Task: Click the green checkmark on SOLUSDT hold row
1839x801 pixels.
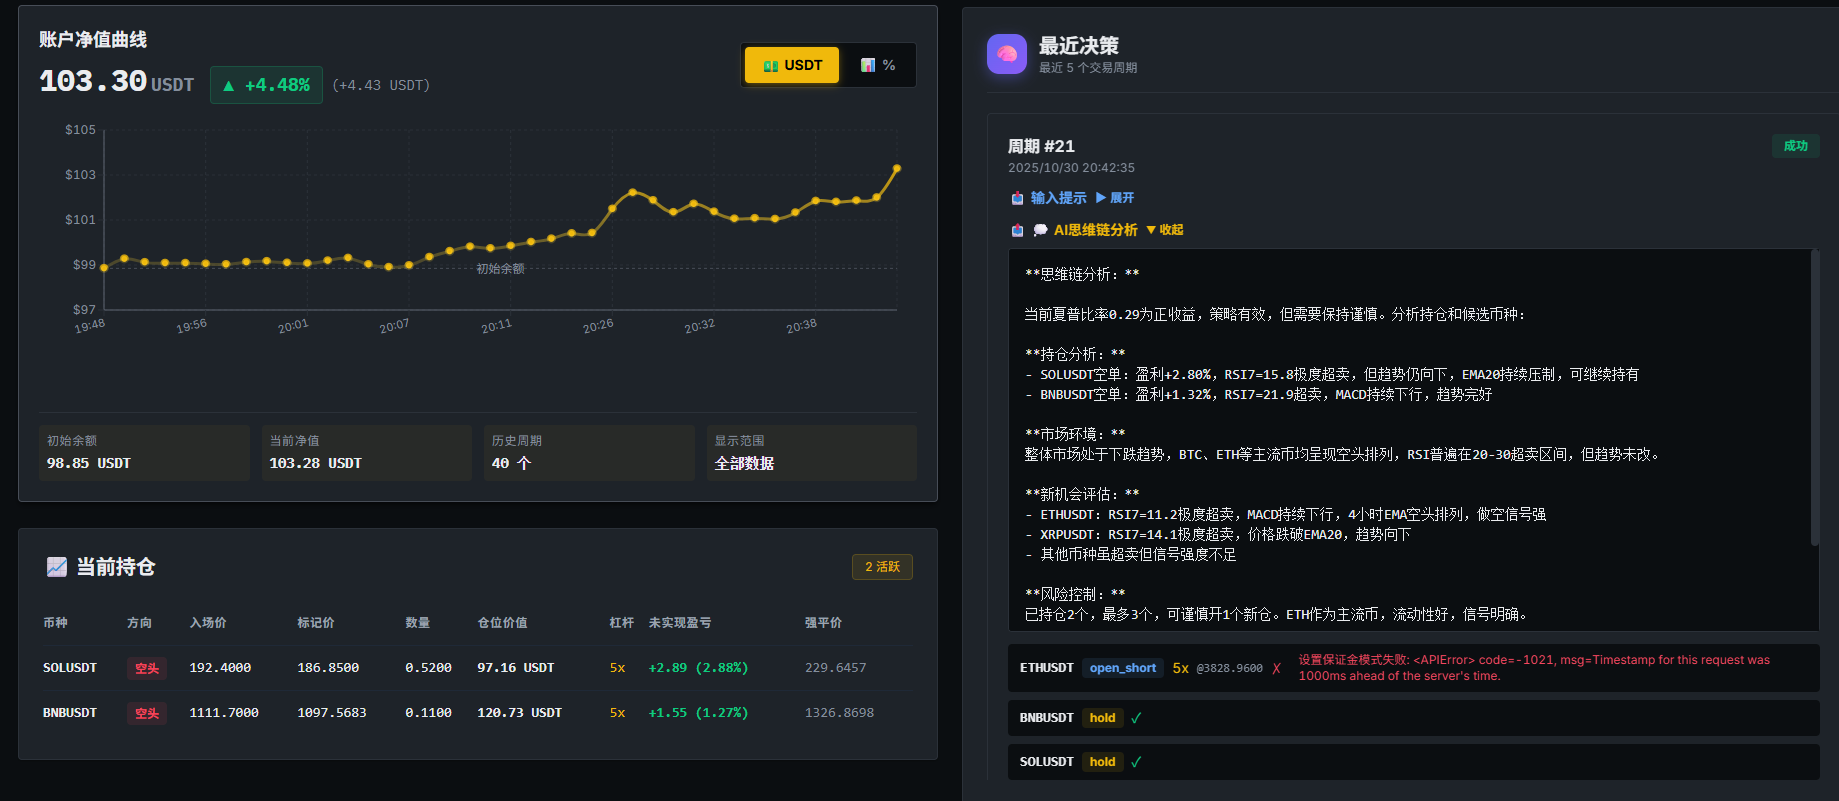Action: [1136, 762]
